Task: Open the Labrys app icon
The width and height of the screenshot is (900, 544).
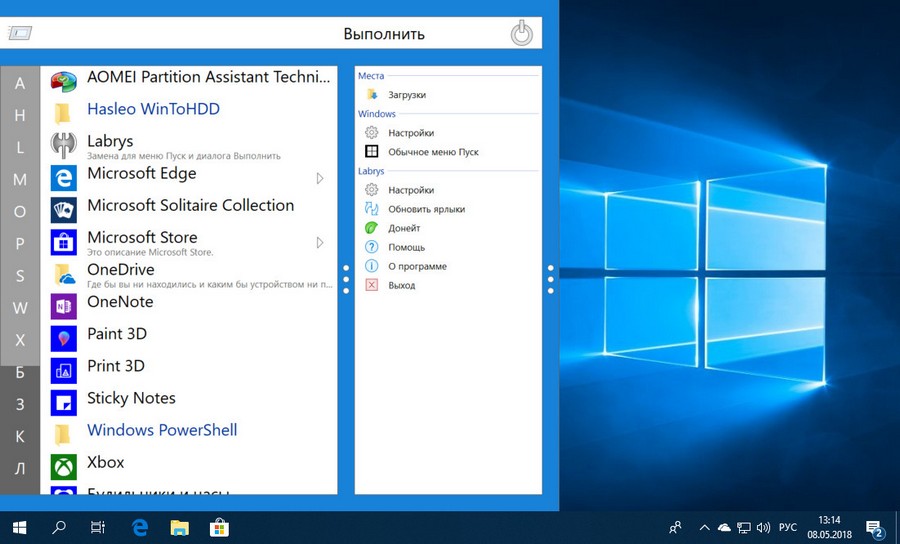Action: [x=63, y=146]
